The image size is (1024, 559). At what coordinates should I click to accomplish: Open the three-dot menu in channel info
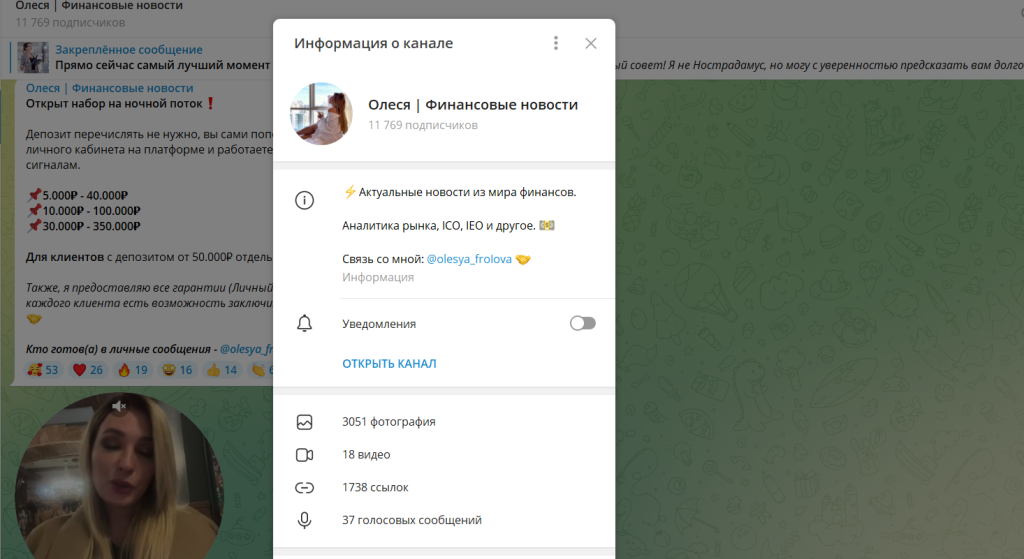coord(556,43)
